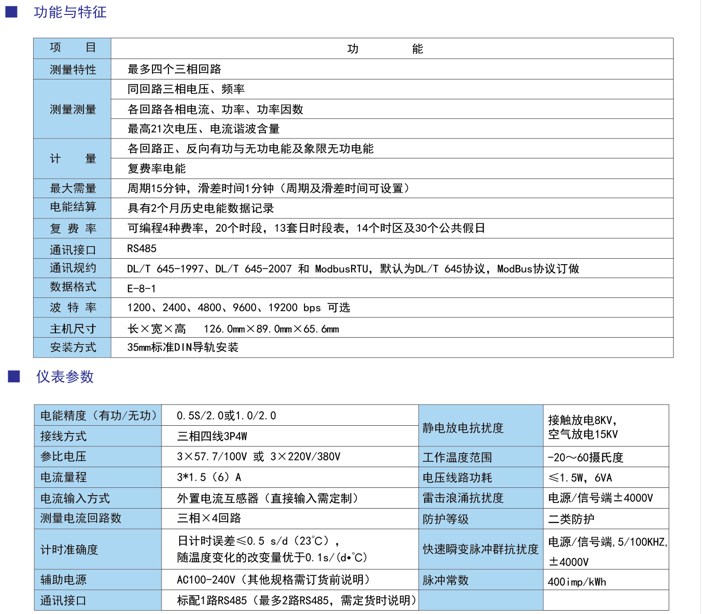Click the 日计时误差≤0.5 s/d text
Screen dimensions: 706x614
point(258,541)
